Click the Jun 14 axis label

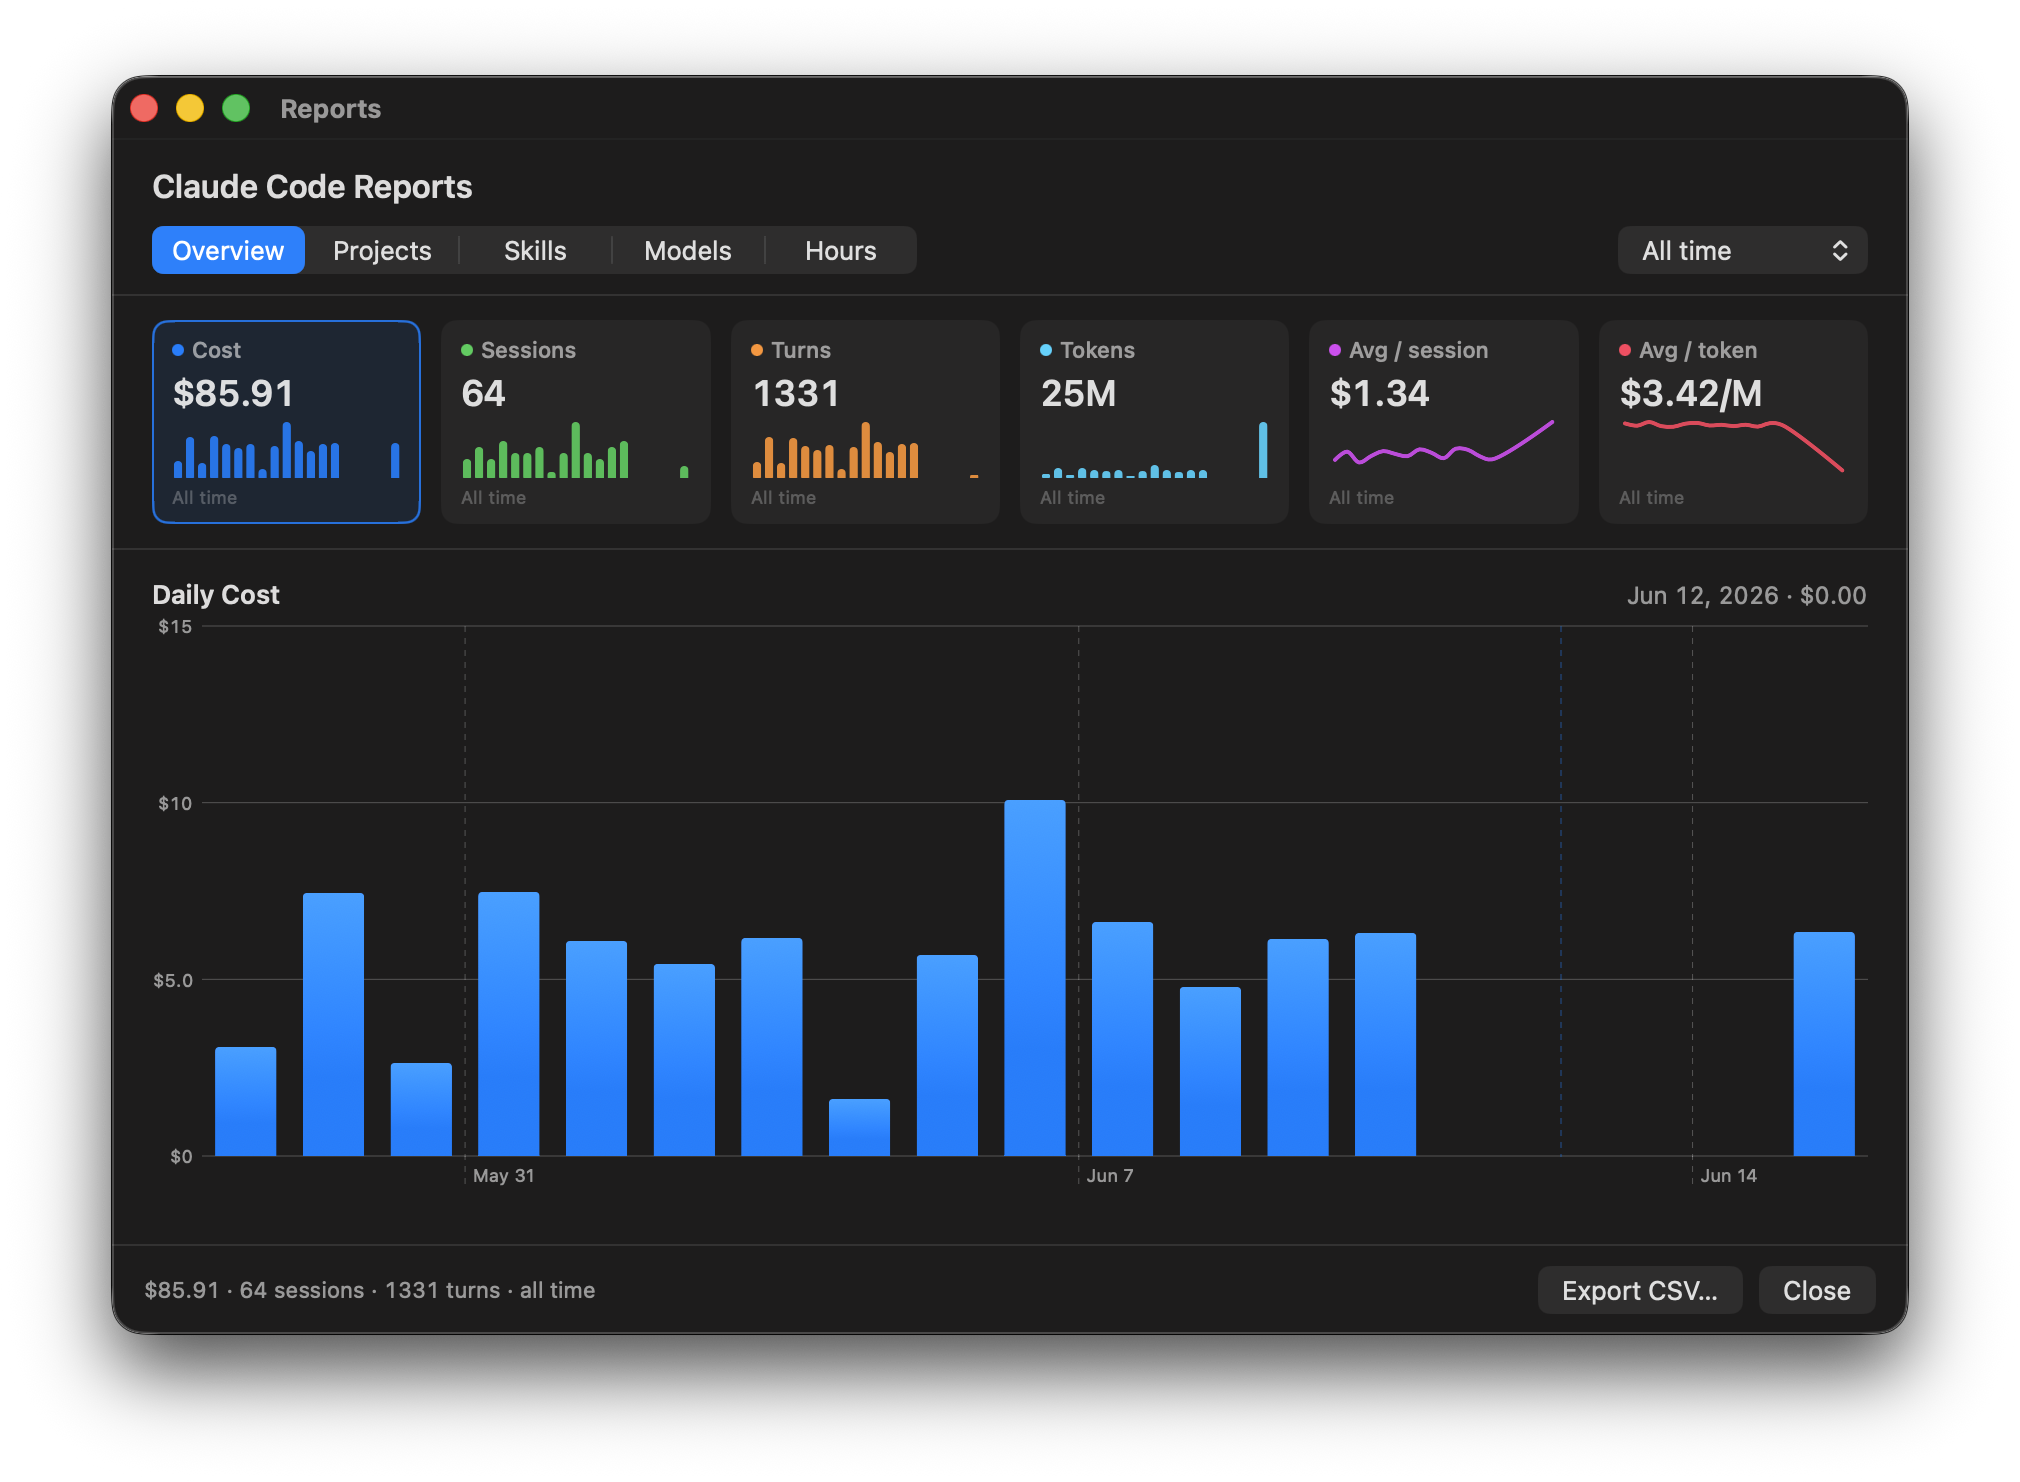(1729, 1176)
